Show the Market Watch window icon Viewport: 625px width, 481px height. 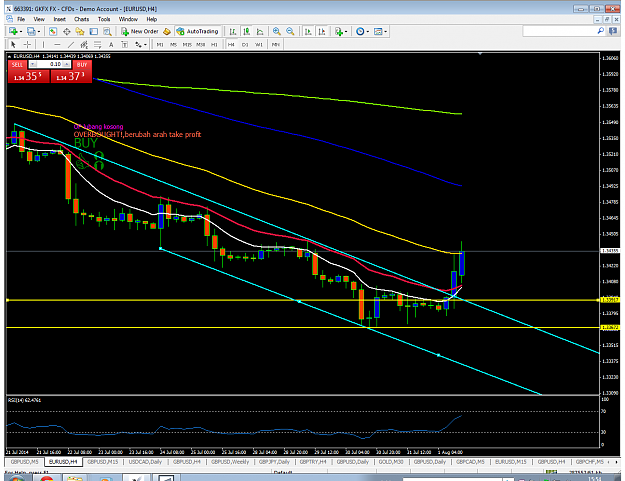click(x=53, y=31)
